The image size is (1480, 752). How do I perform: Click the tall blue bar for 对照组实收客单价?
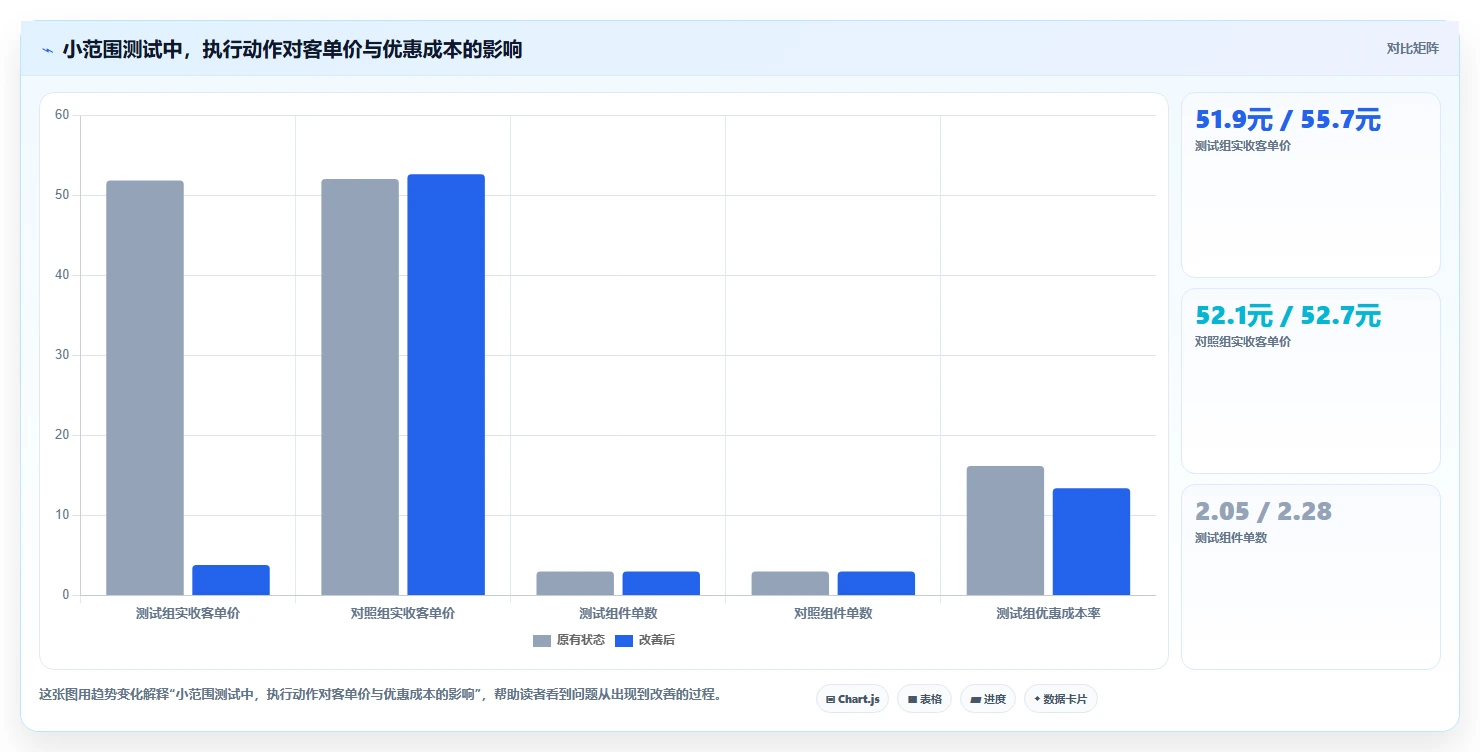[446, 385]
